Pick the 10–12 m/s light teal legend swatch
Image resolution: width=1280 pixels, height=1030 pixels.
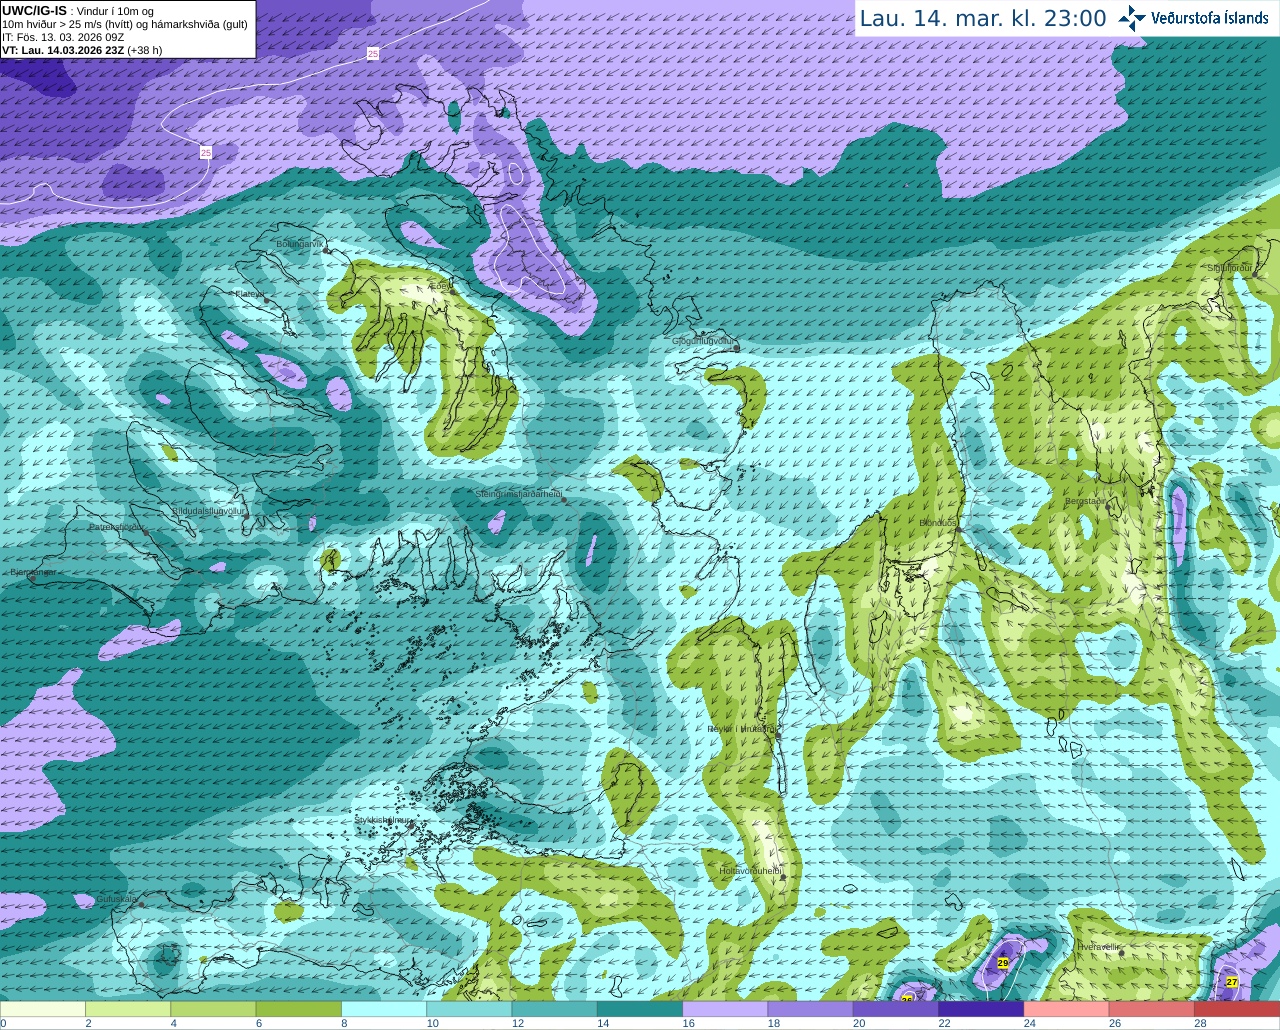coord(469,1009)
